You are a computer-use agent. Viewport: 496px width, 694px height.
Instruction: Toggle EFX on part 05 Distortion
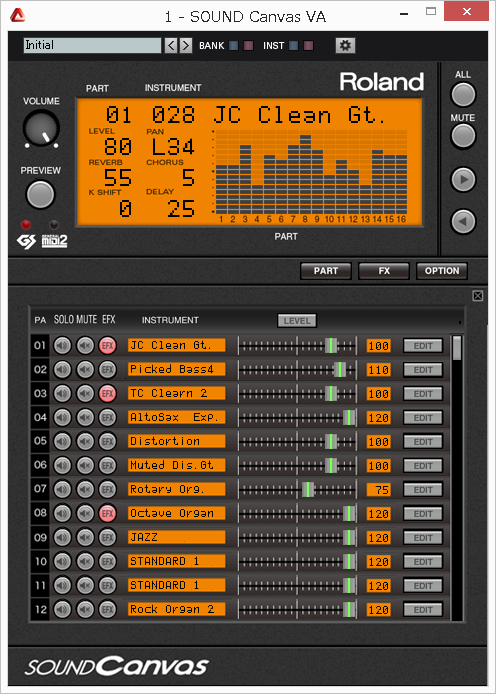[108, 441]
